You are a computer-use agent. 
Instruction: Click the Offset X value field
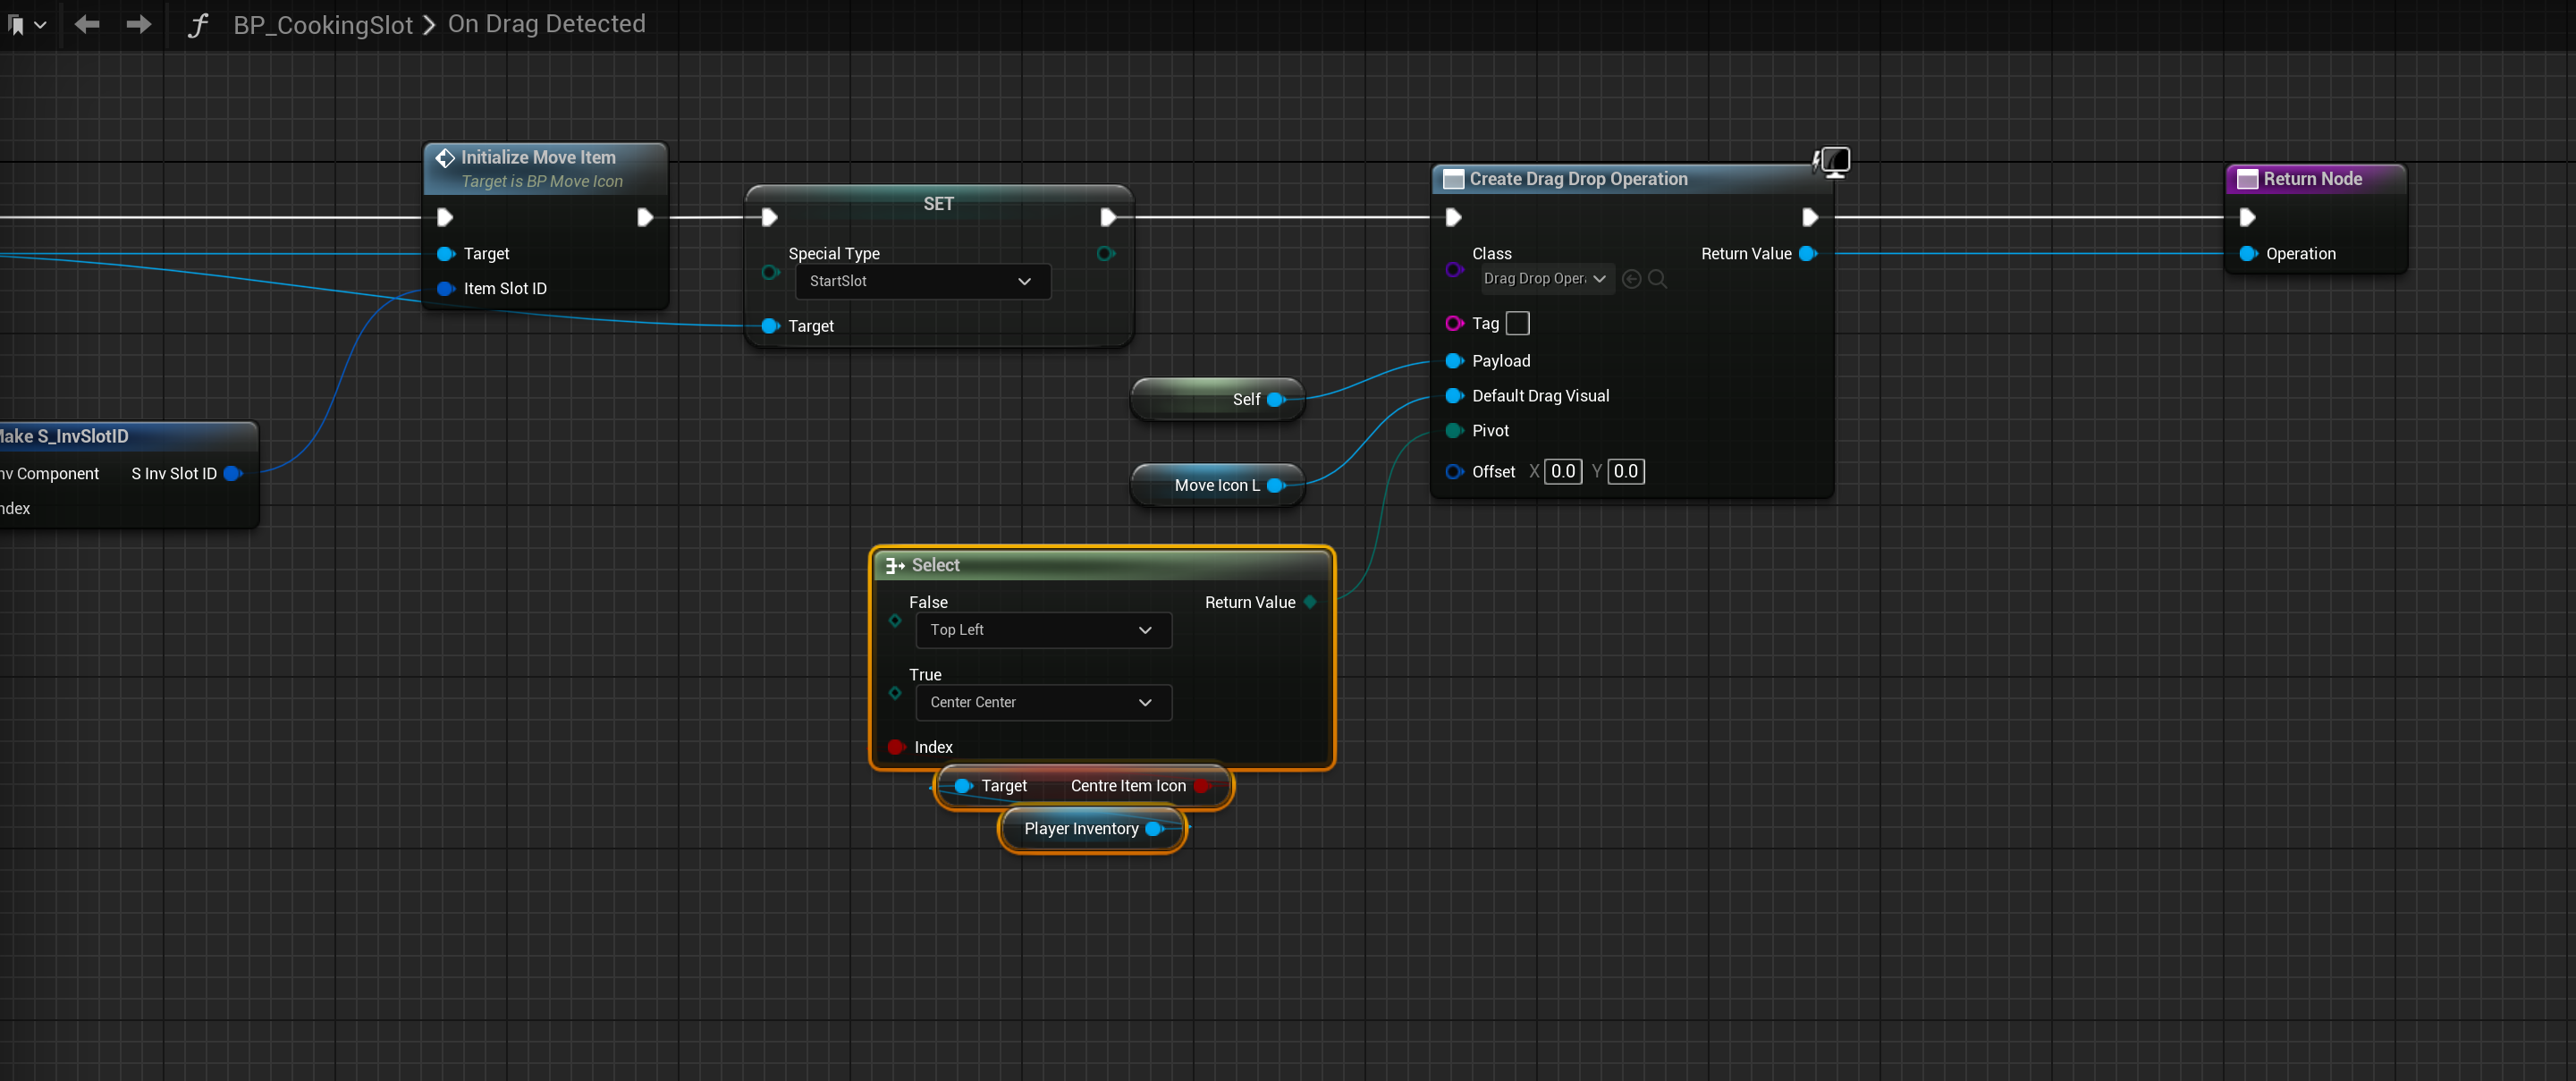pos(1563,471)
